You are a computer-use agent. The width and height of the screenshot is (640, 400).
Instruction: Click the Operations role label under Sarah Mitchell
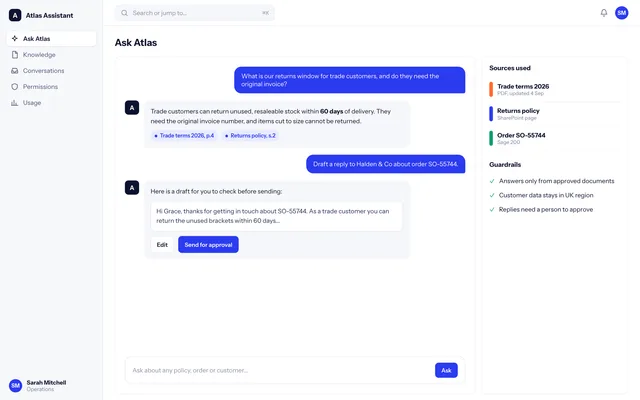(x=40, y=389)
